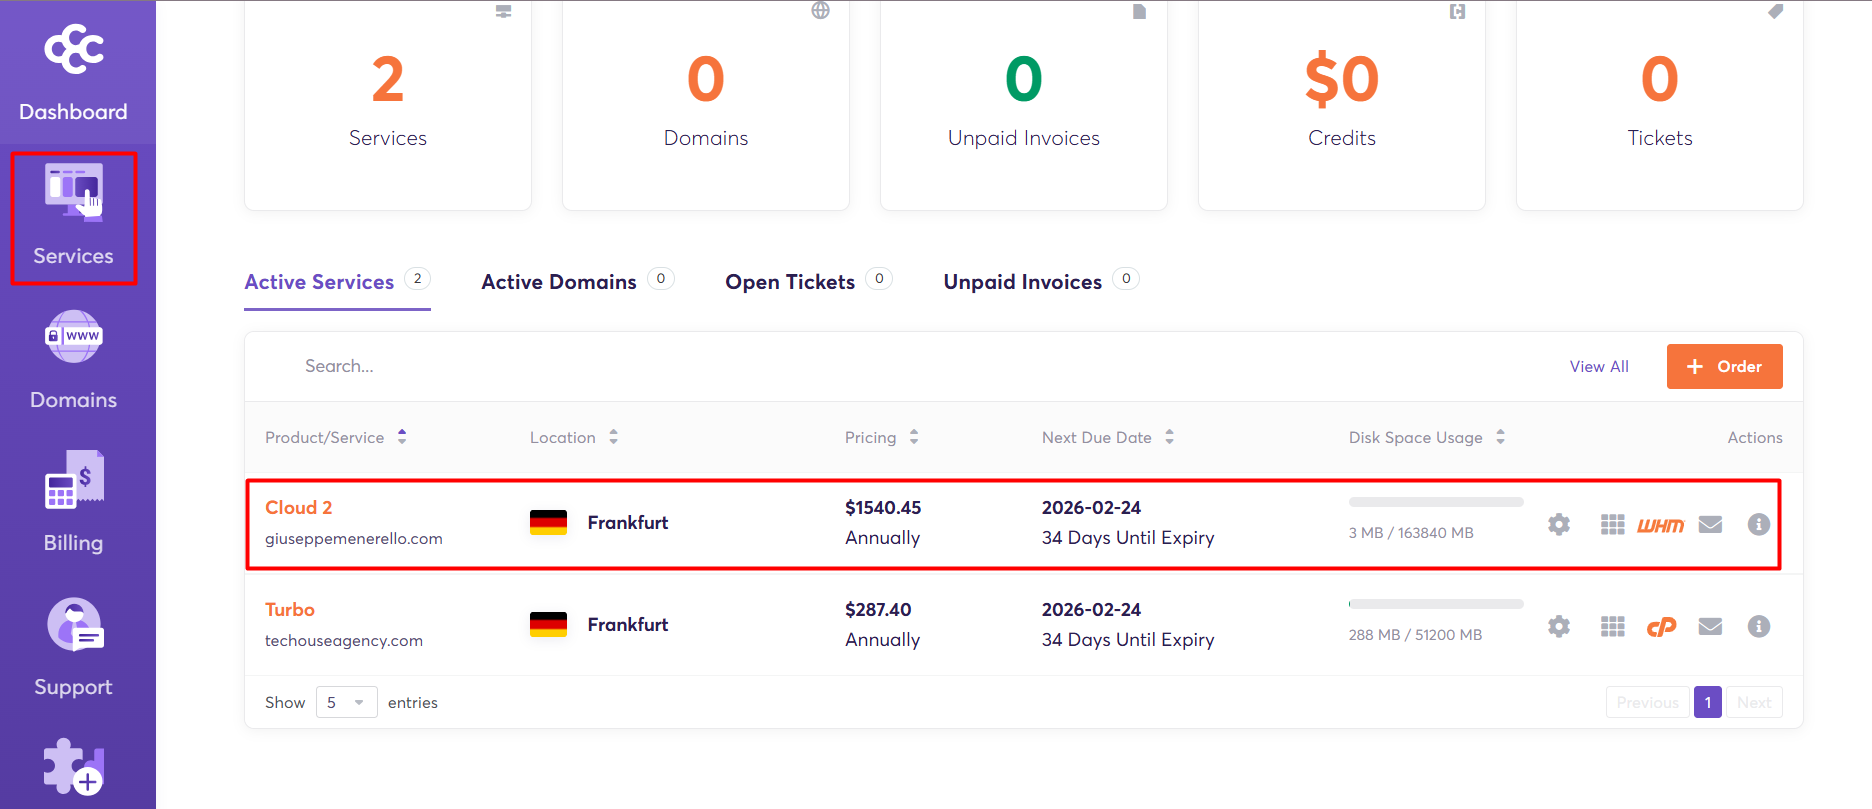Open the grid apps icon for Turbo
The height and width of the screenshot is (809, 1872).
point(1612,626)
